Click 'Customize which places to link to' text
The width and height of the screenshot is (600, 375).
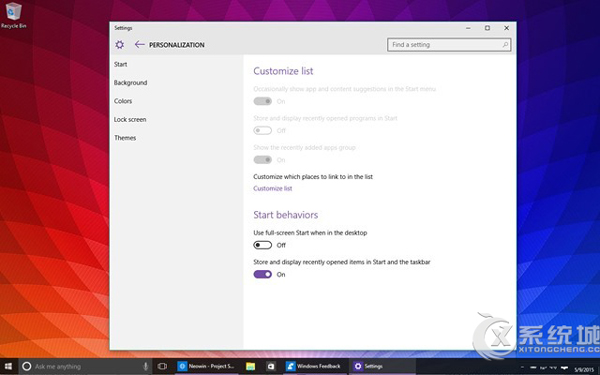coord(313,177)
